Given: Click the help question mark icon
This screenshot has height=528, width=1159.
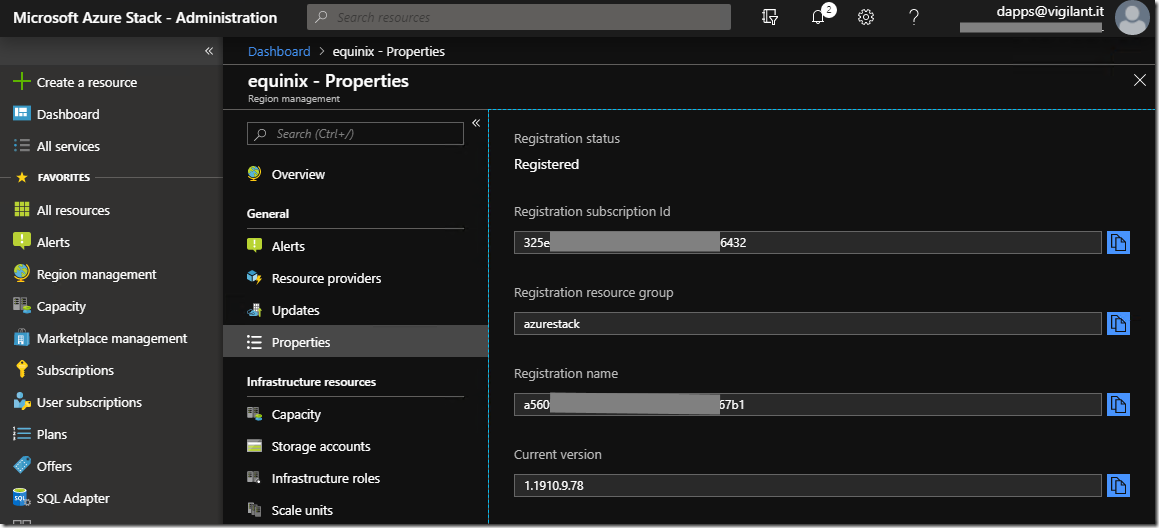Looking at the screenshot, I should pos(914,18).
